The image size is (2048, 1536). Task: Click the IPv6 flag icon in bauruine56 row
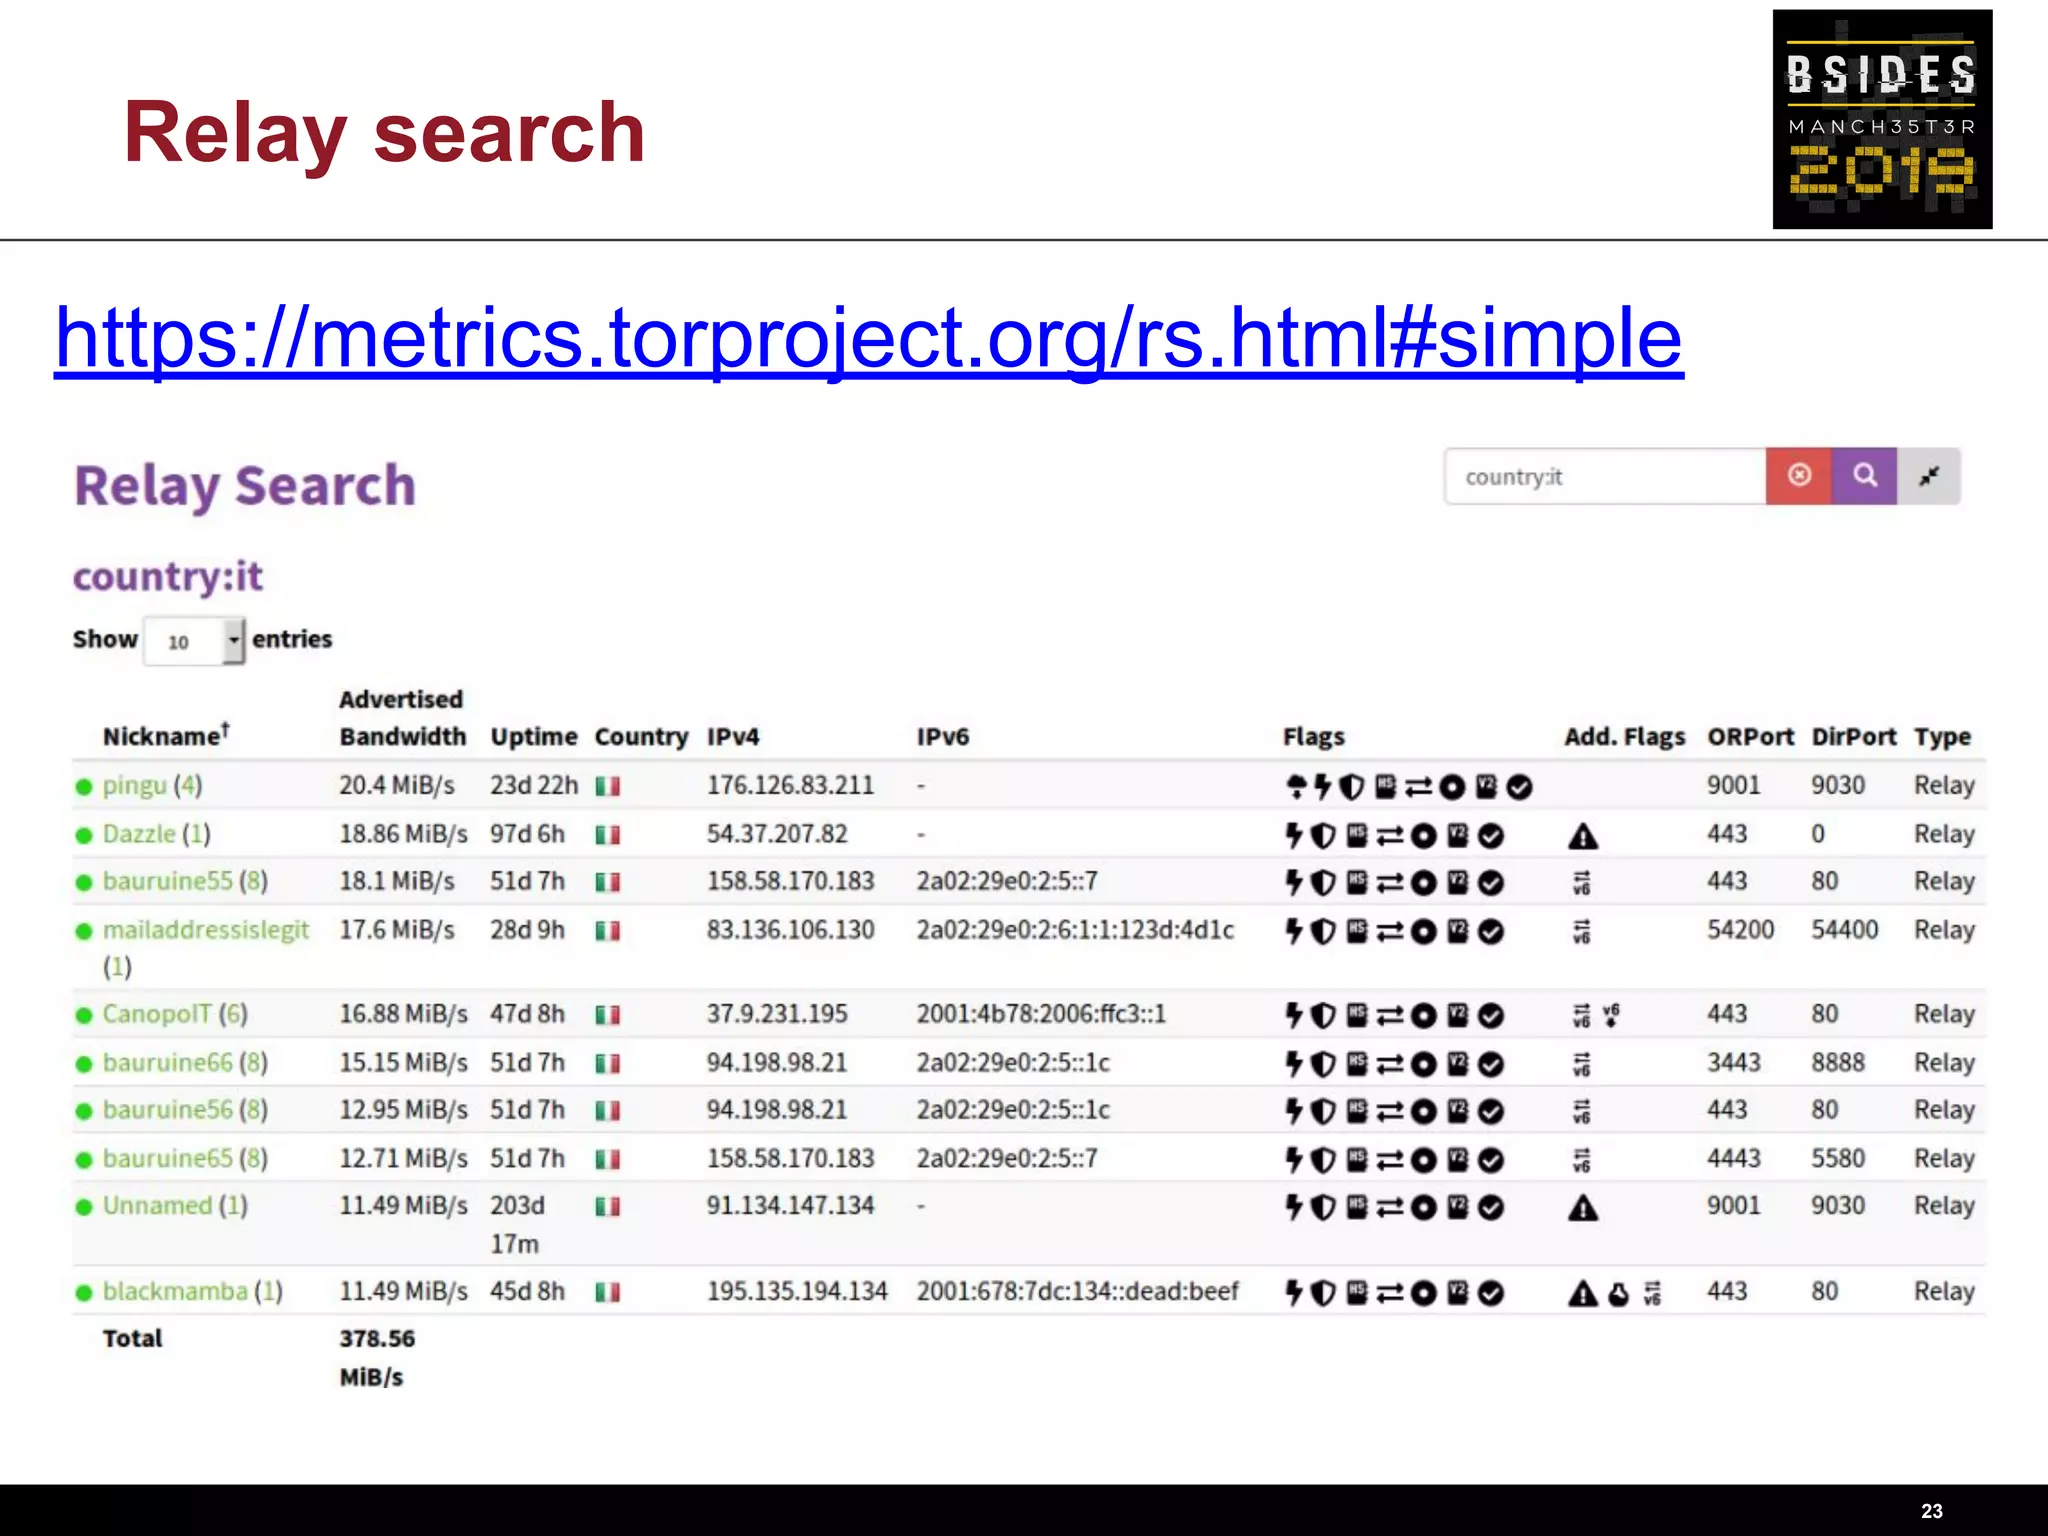(x=1581, y=1112)
